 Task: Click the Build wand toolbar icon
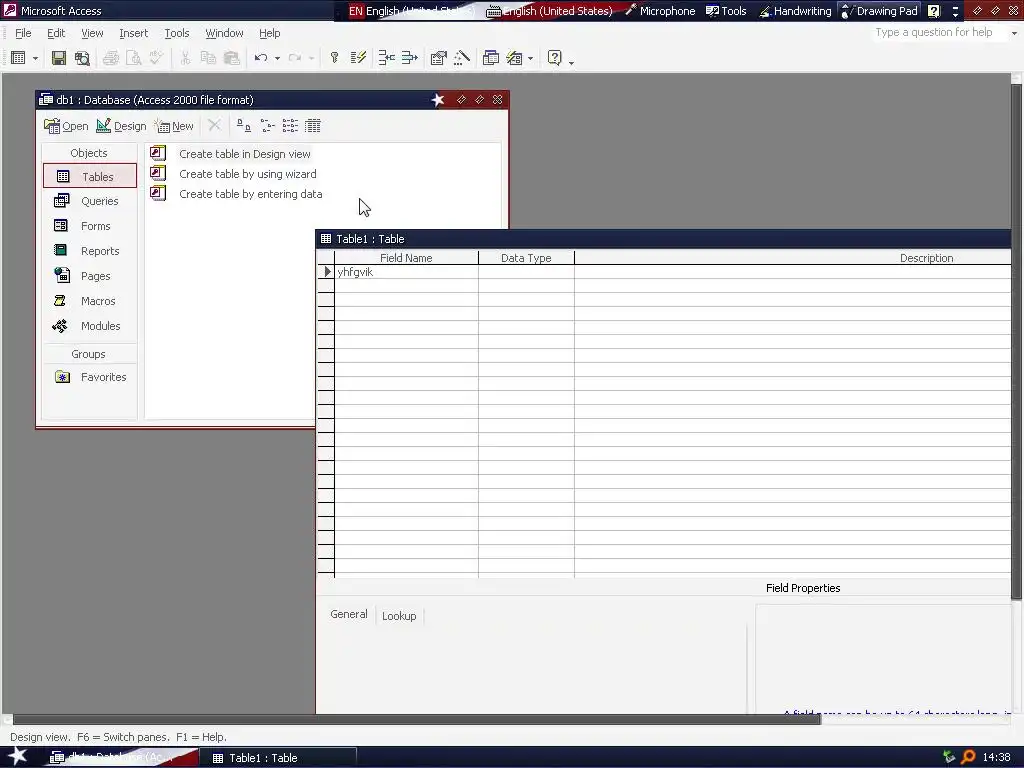point(462,58)
